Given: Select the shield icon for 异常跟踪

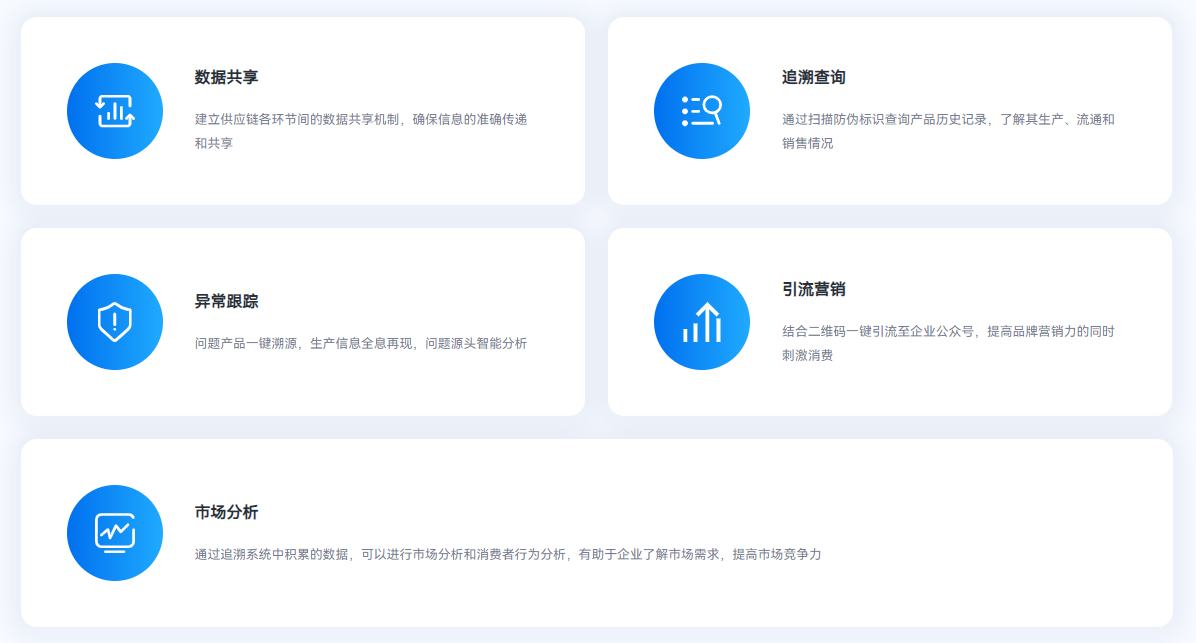Looking at the screenshot, I should 115,322.
